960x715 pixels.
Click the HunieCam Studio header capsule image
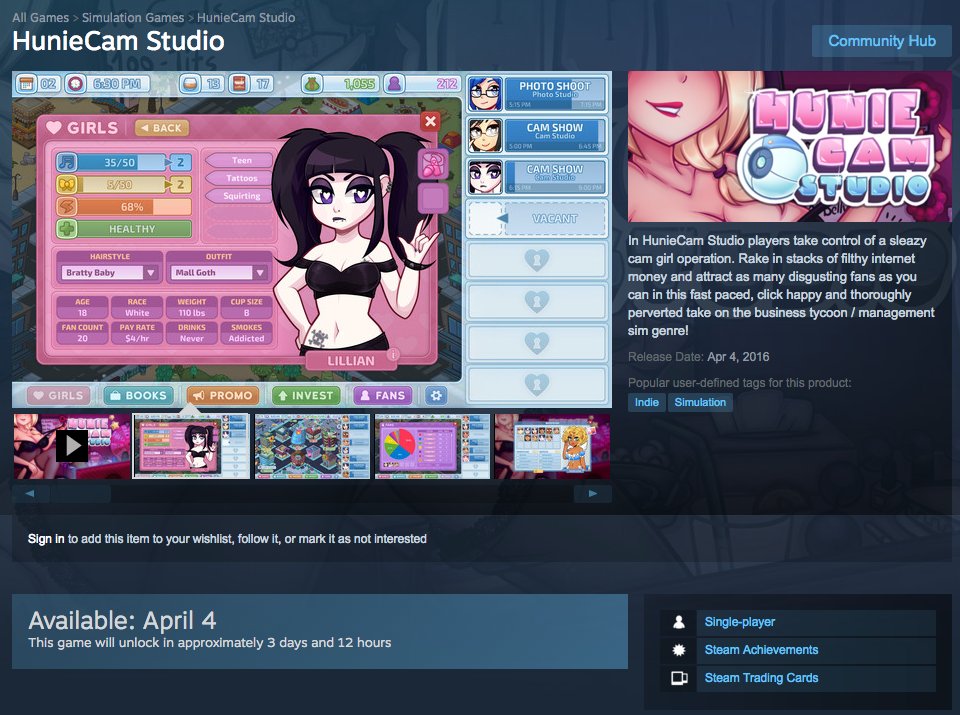click(789, 147)
